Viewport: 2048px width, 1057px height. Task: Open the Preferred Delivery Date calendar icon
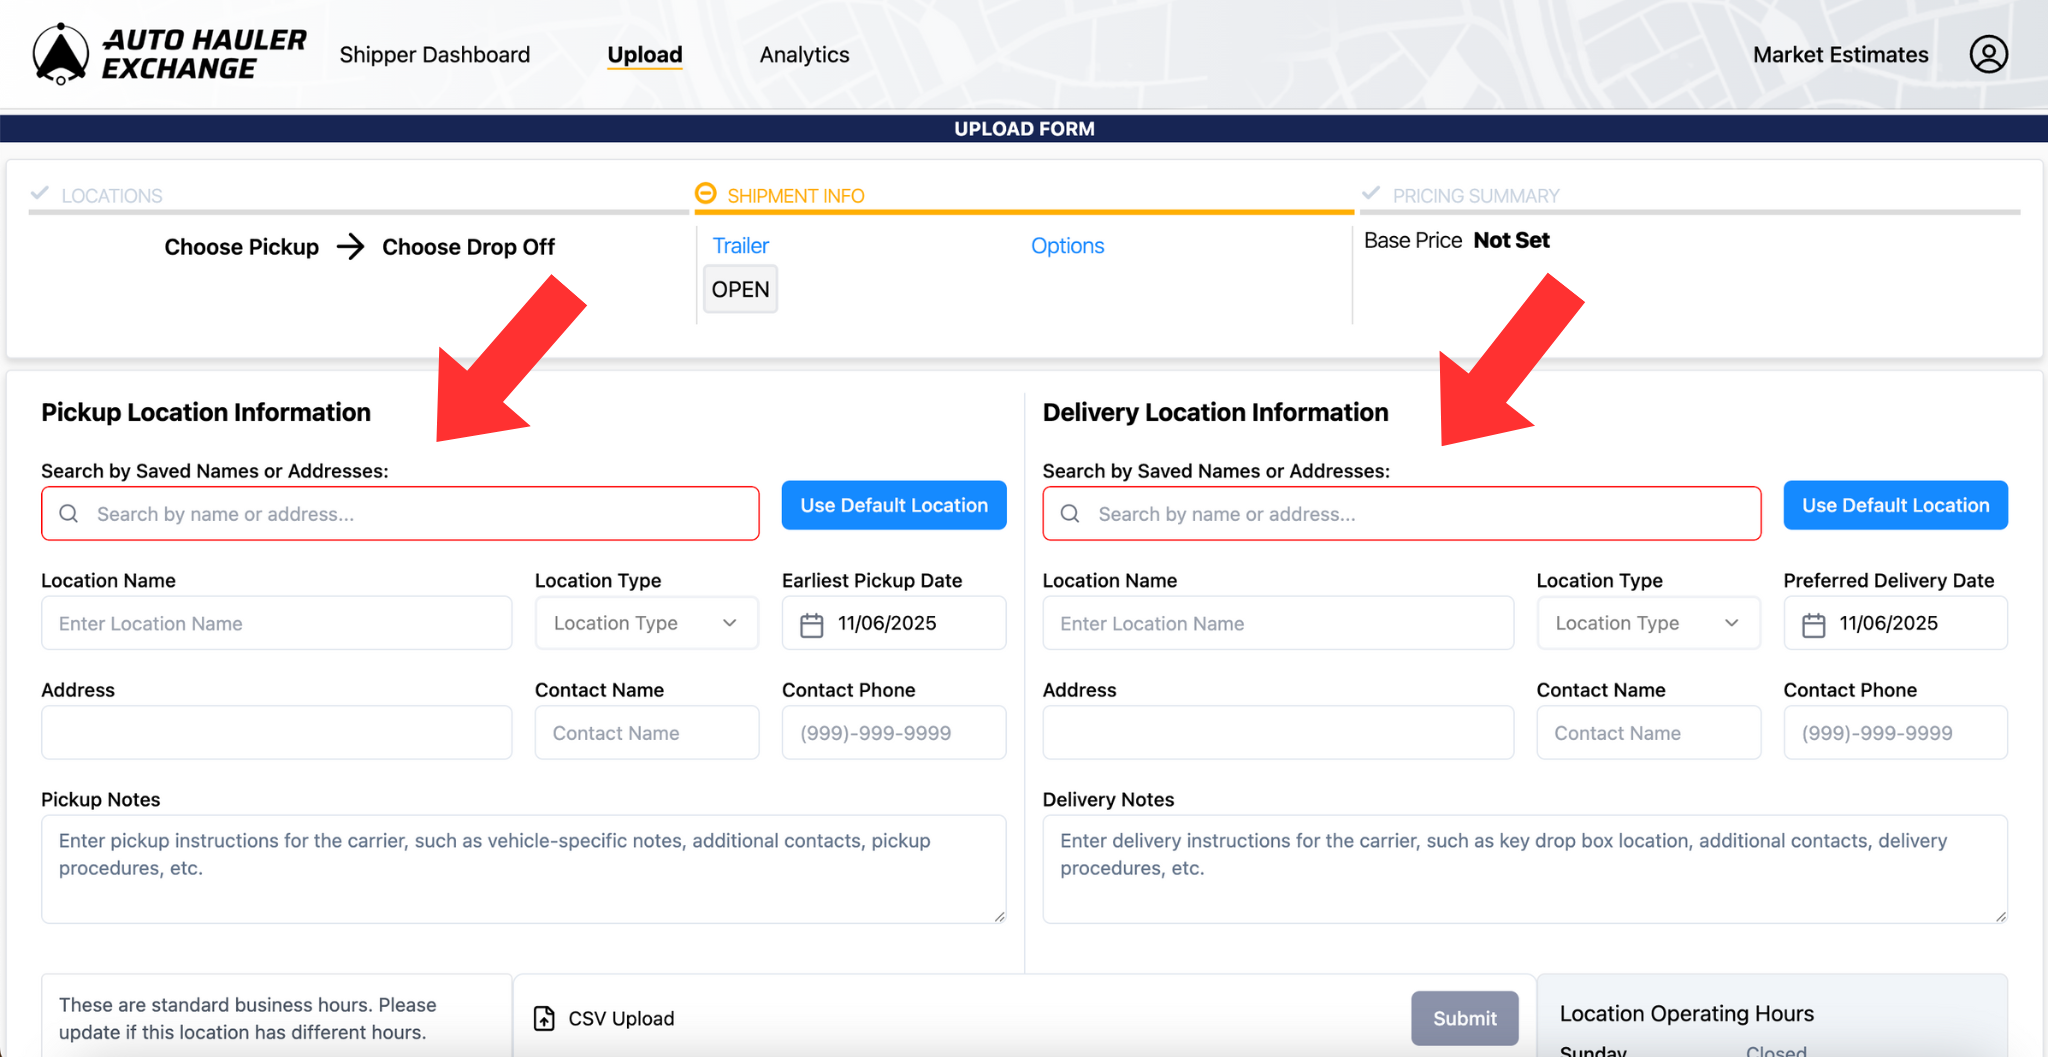pos(1815,622)
